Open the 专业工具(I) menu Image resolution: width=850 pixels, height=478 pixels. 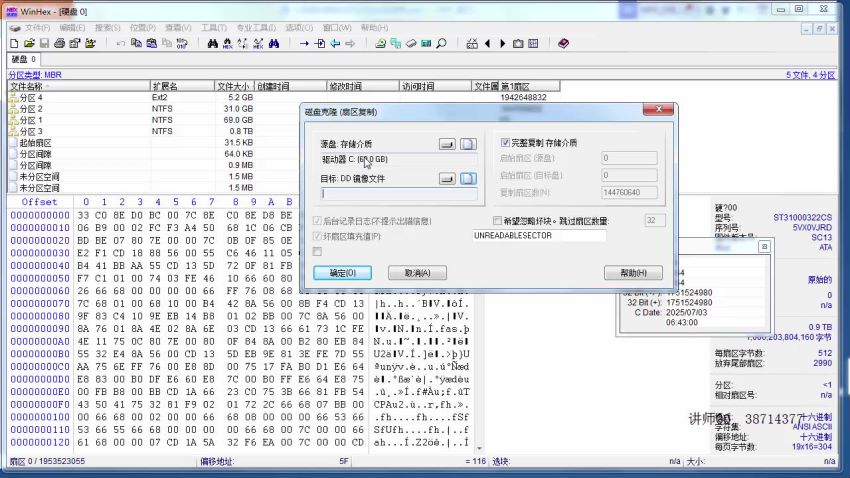[x=256, y=28]
